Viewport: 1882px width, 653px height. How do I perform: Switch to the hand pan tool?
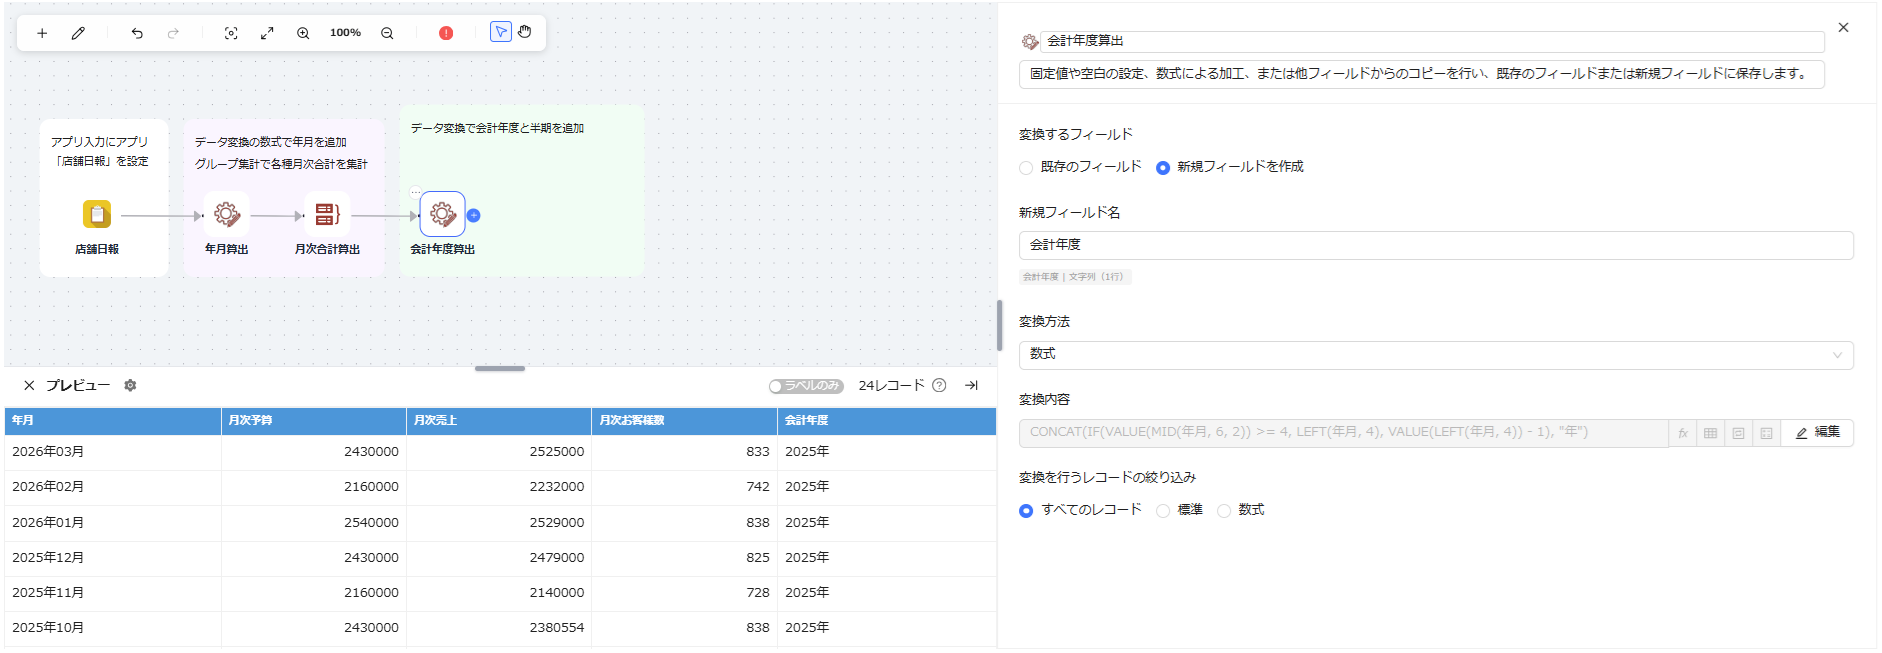click(x=525, y=32)
